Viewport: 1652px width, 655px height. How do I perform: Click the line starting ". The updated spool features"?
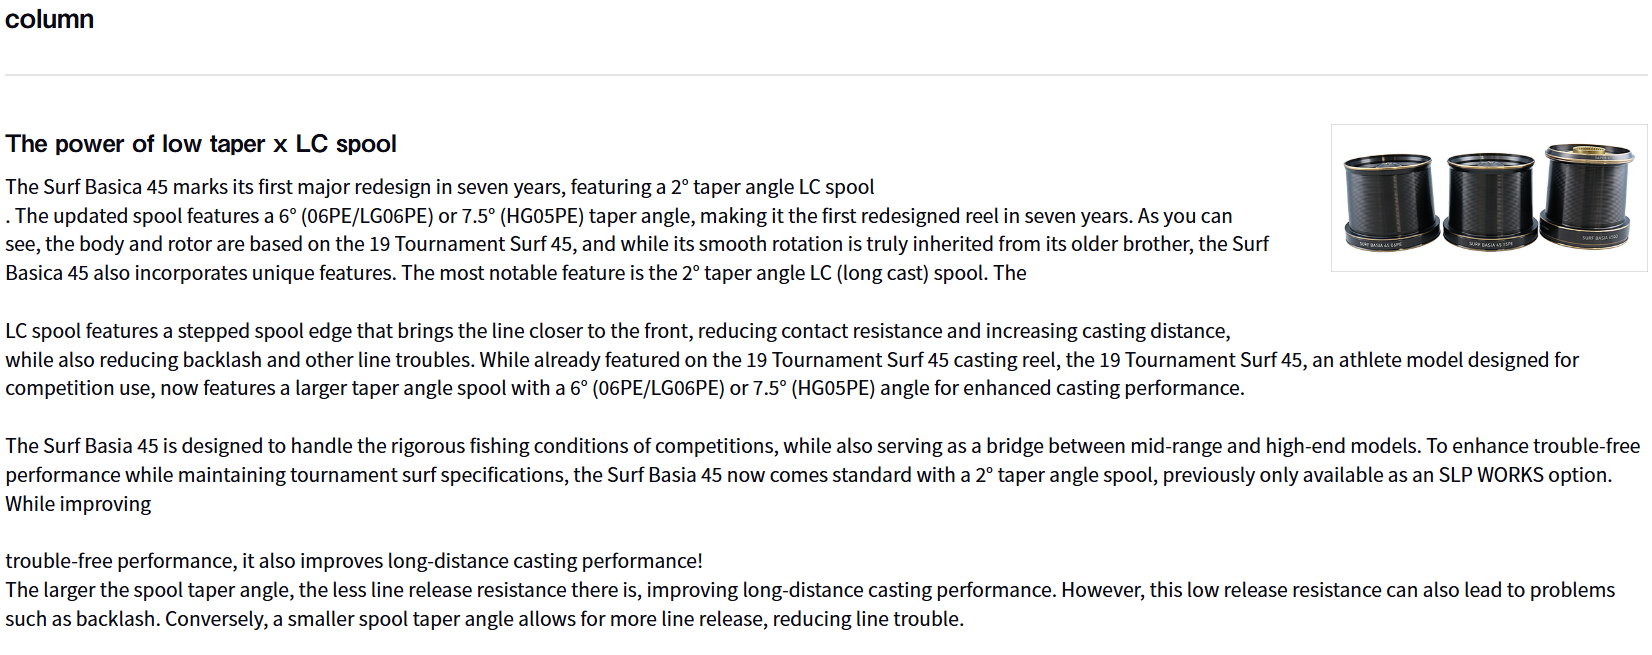pos(620,216)
